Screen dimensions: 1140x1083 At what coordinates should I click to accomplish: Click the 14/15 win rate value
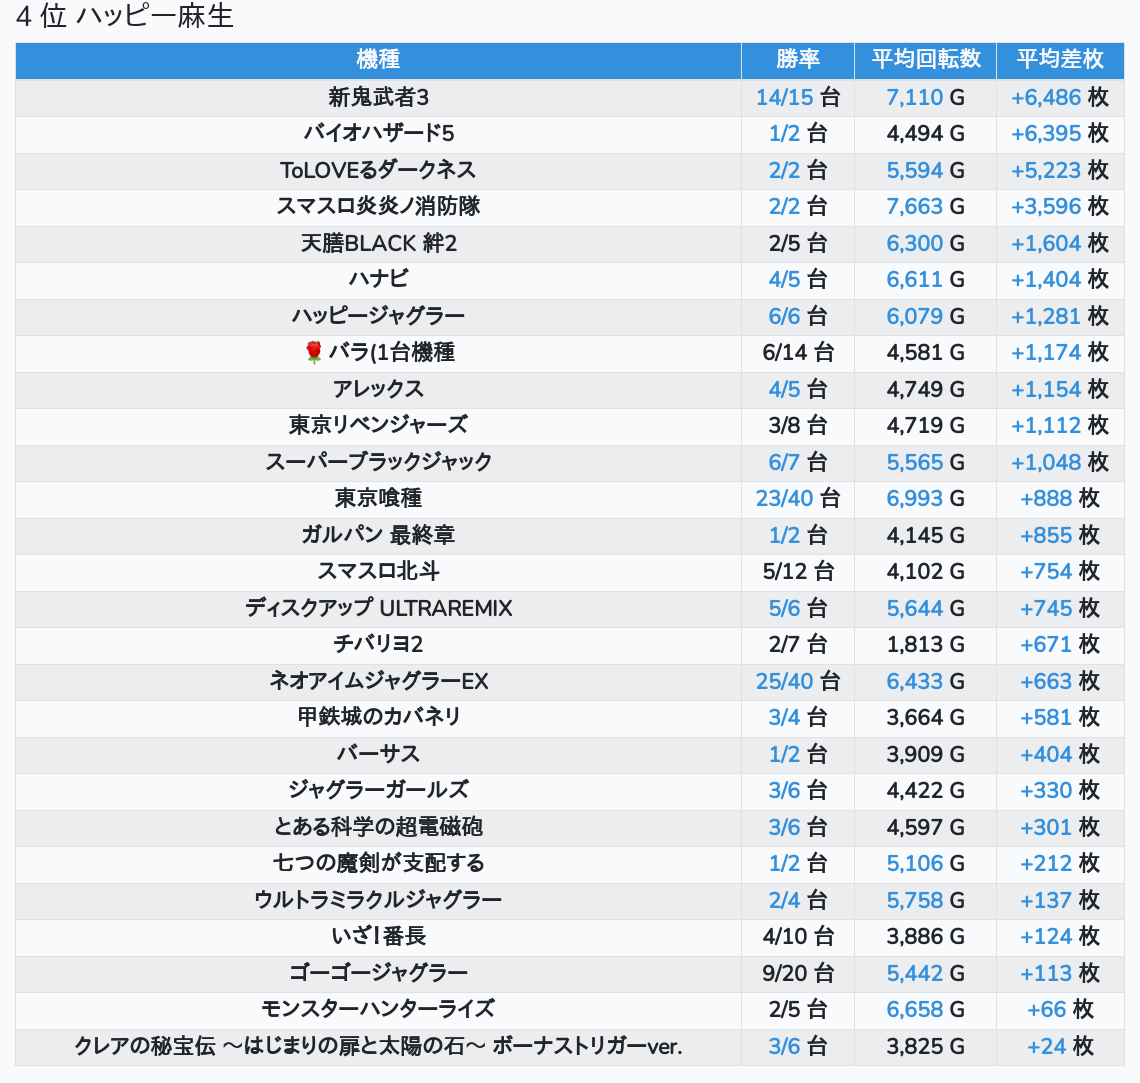coord(784,97)
